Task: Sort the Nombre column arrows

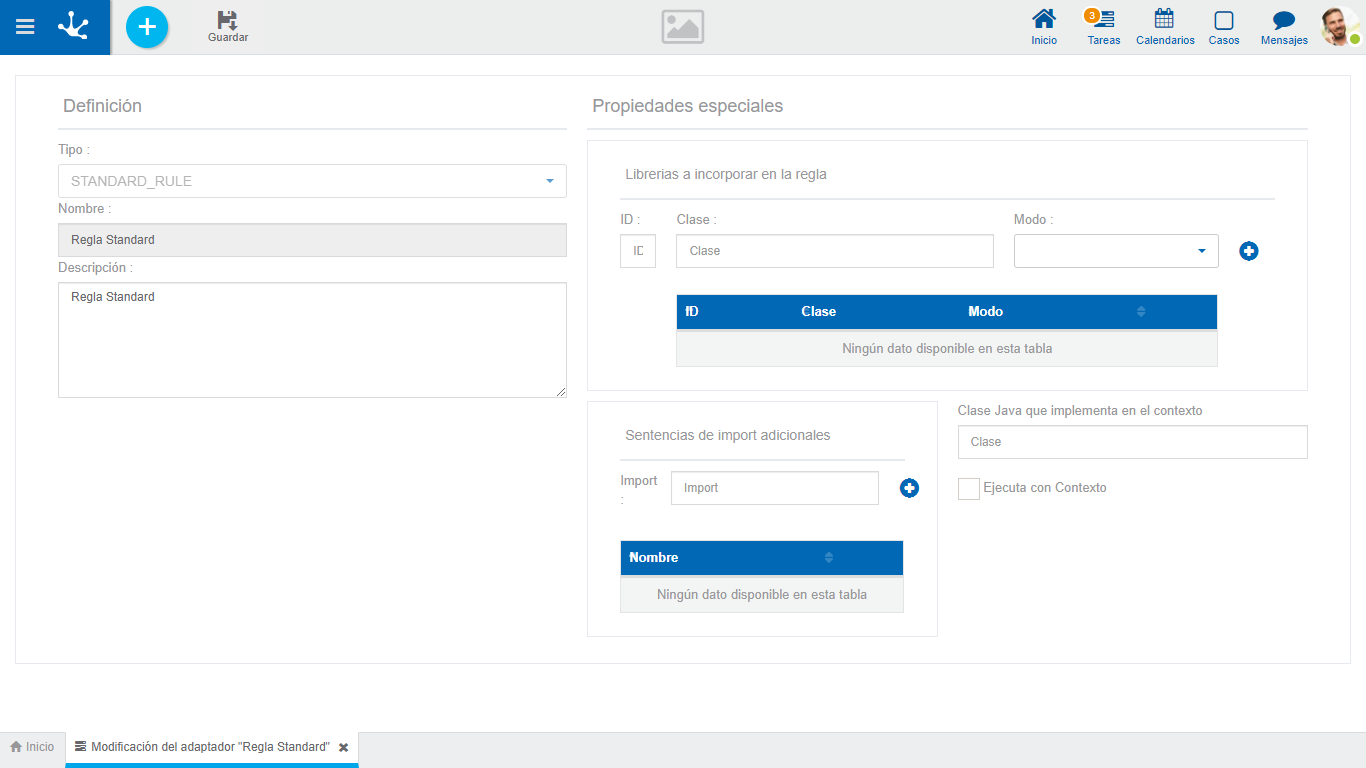Action: click(828, 558)
